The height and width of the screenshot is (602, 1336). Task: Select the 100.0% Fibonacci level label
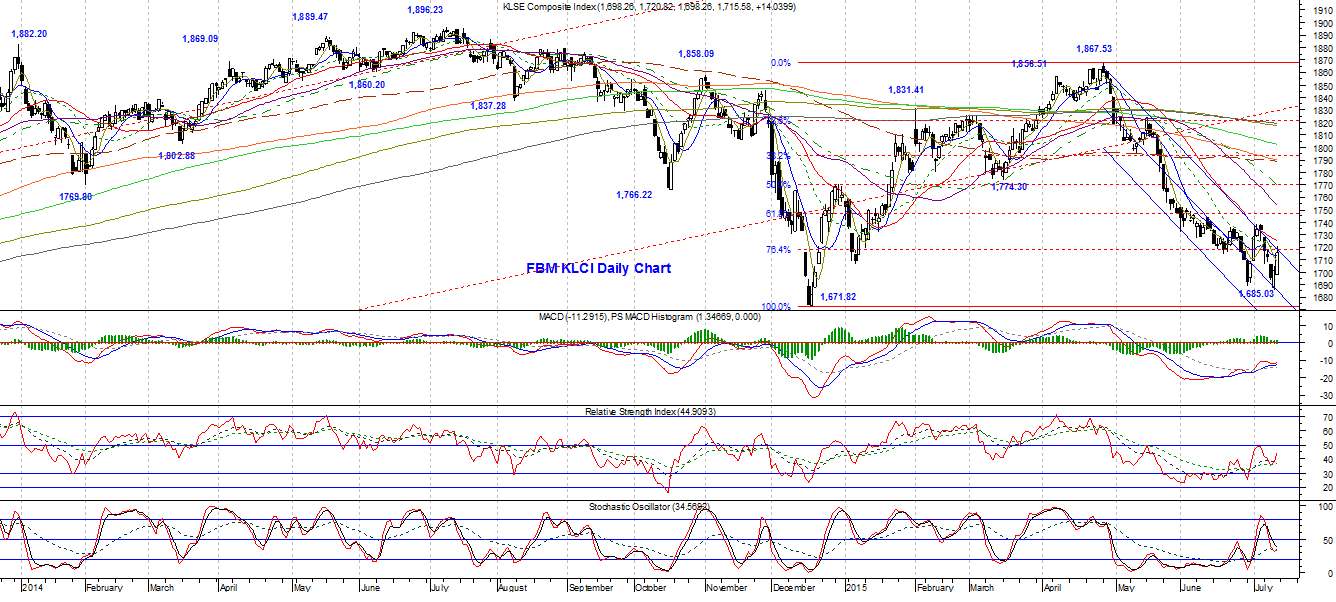click(x=777, y=306)
